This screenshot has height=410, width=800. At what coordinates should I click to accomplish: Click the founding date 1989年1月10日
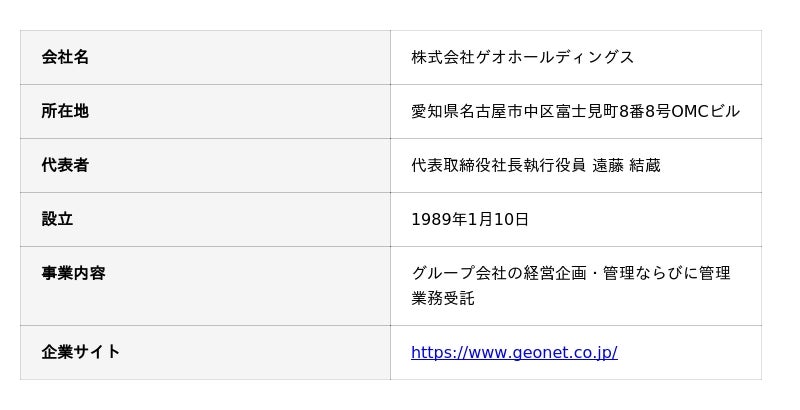[470, 220]
